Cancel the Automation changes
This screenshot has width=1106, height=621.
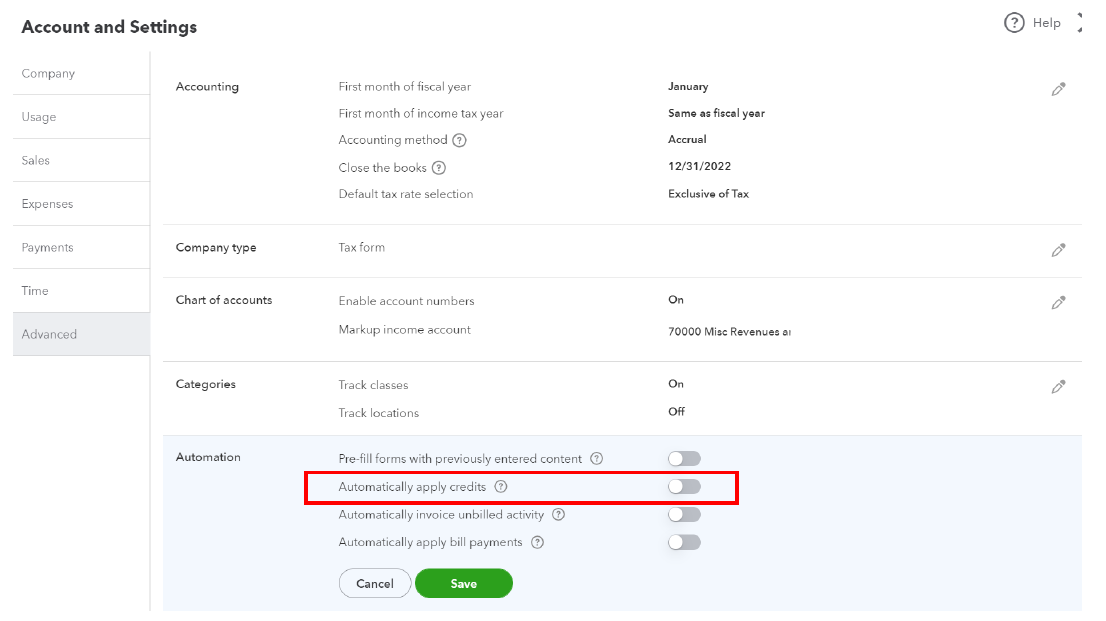375,584
